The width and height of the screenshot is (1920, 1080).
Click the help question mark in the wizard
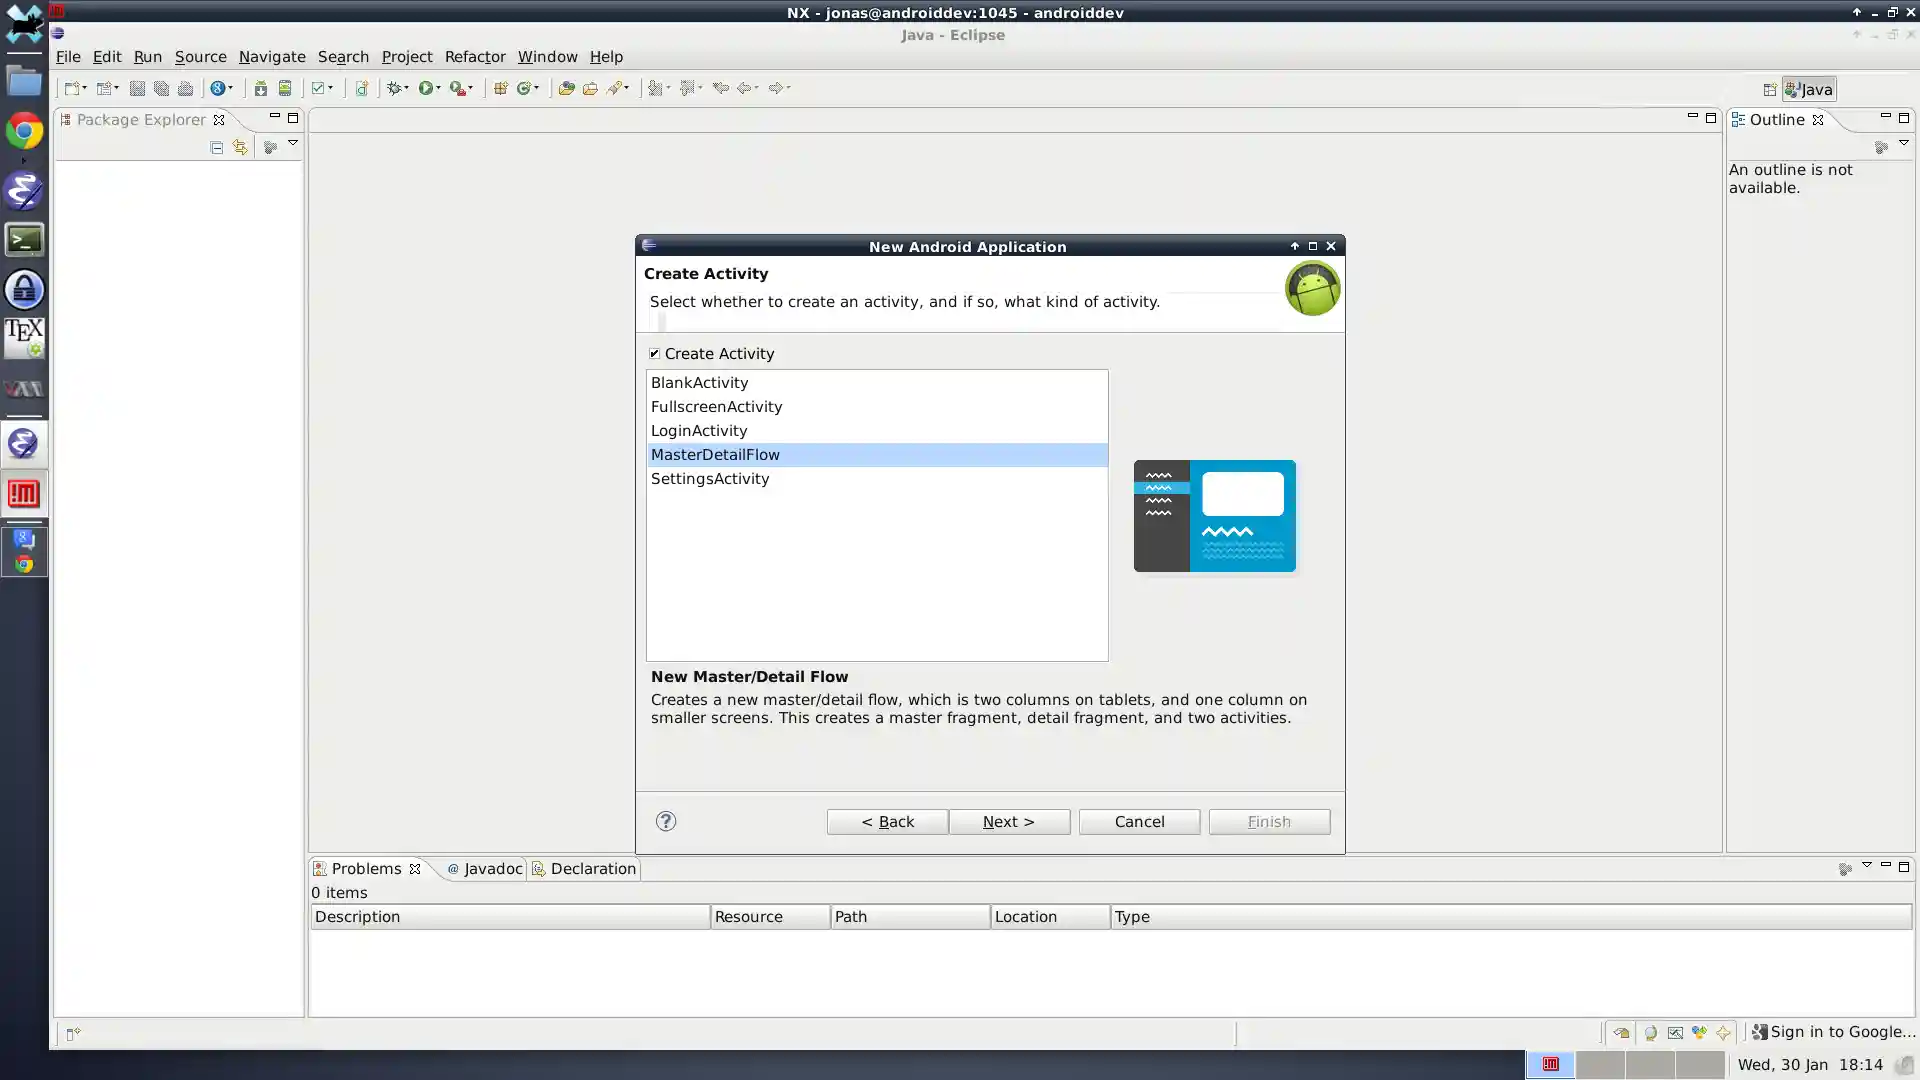[x=666, y=821]
